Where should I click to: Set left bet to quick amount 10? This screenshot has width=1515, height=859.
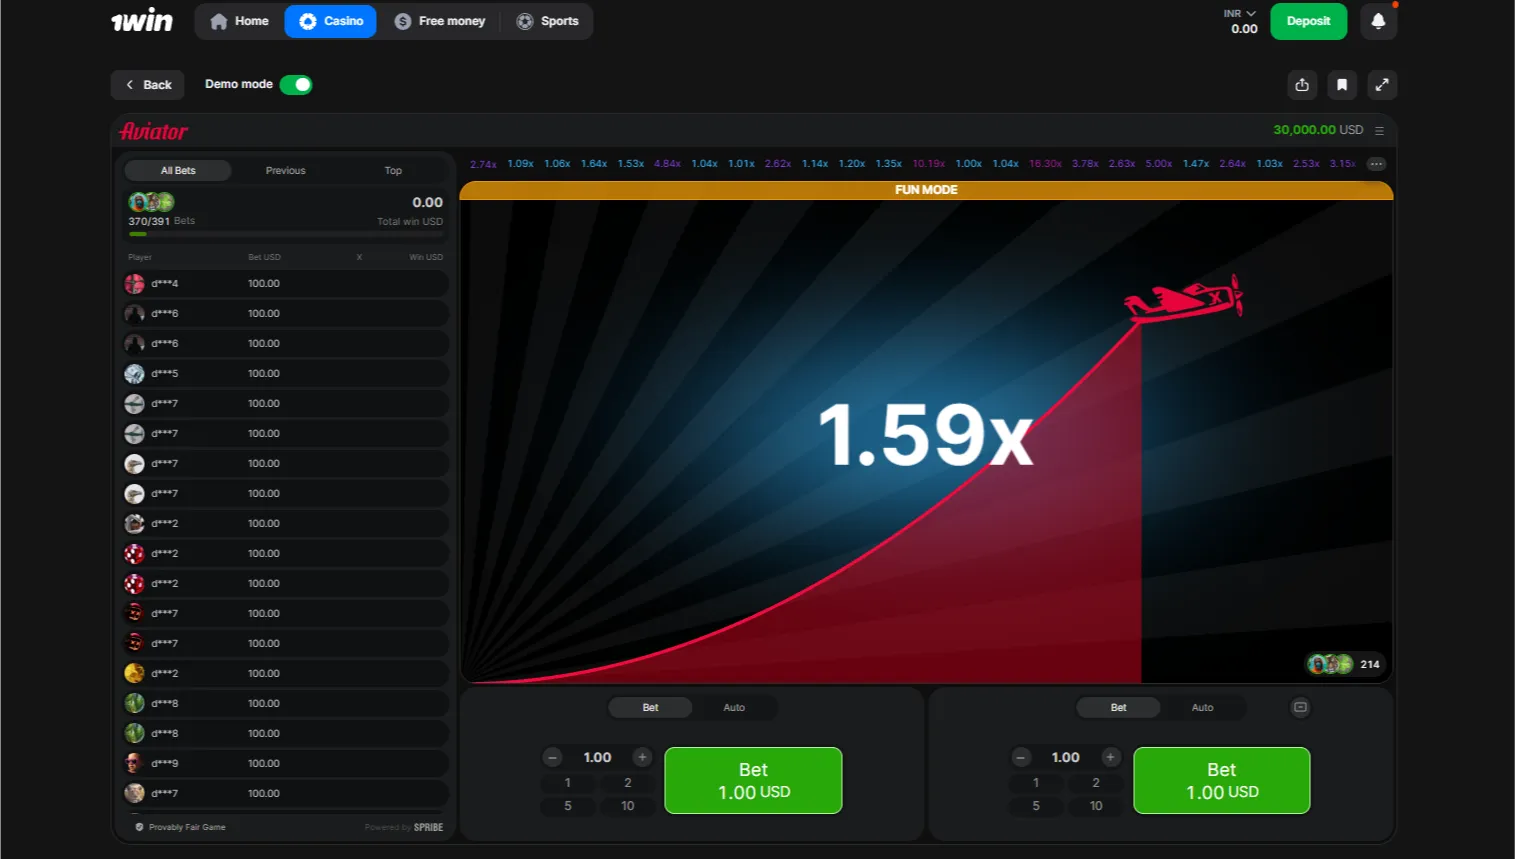[628, 806]
